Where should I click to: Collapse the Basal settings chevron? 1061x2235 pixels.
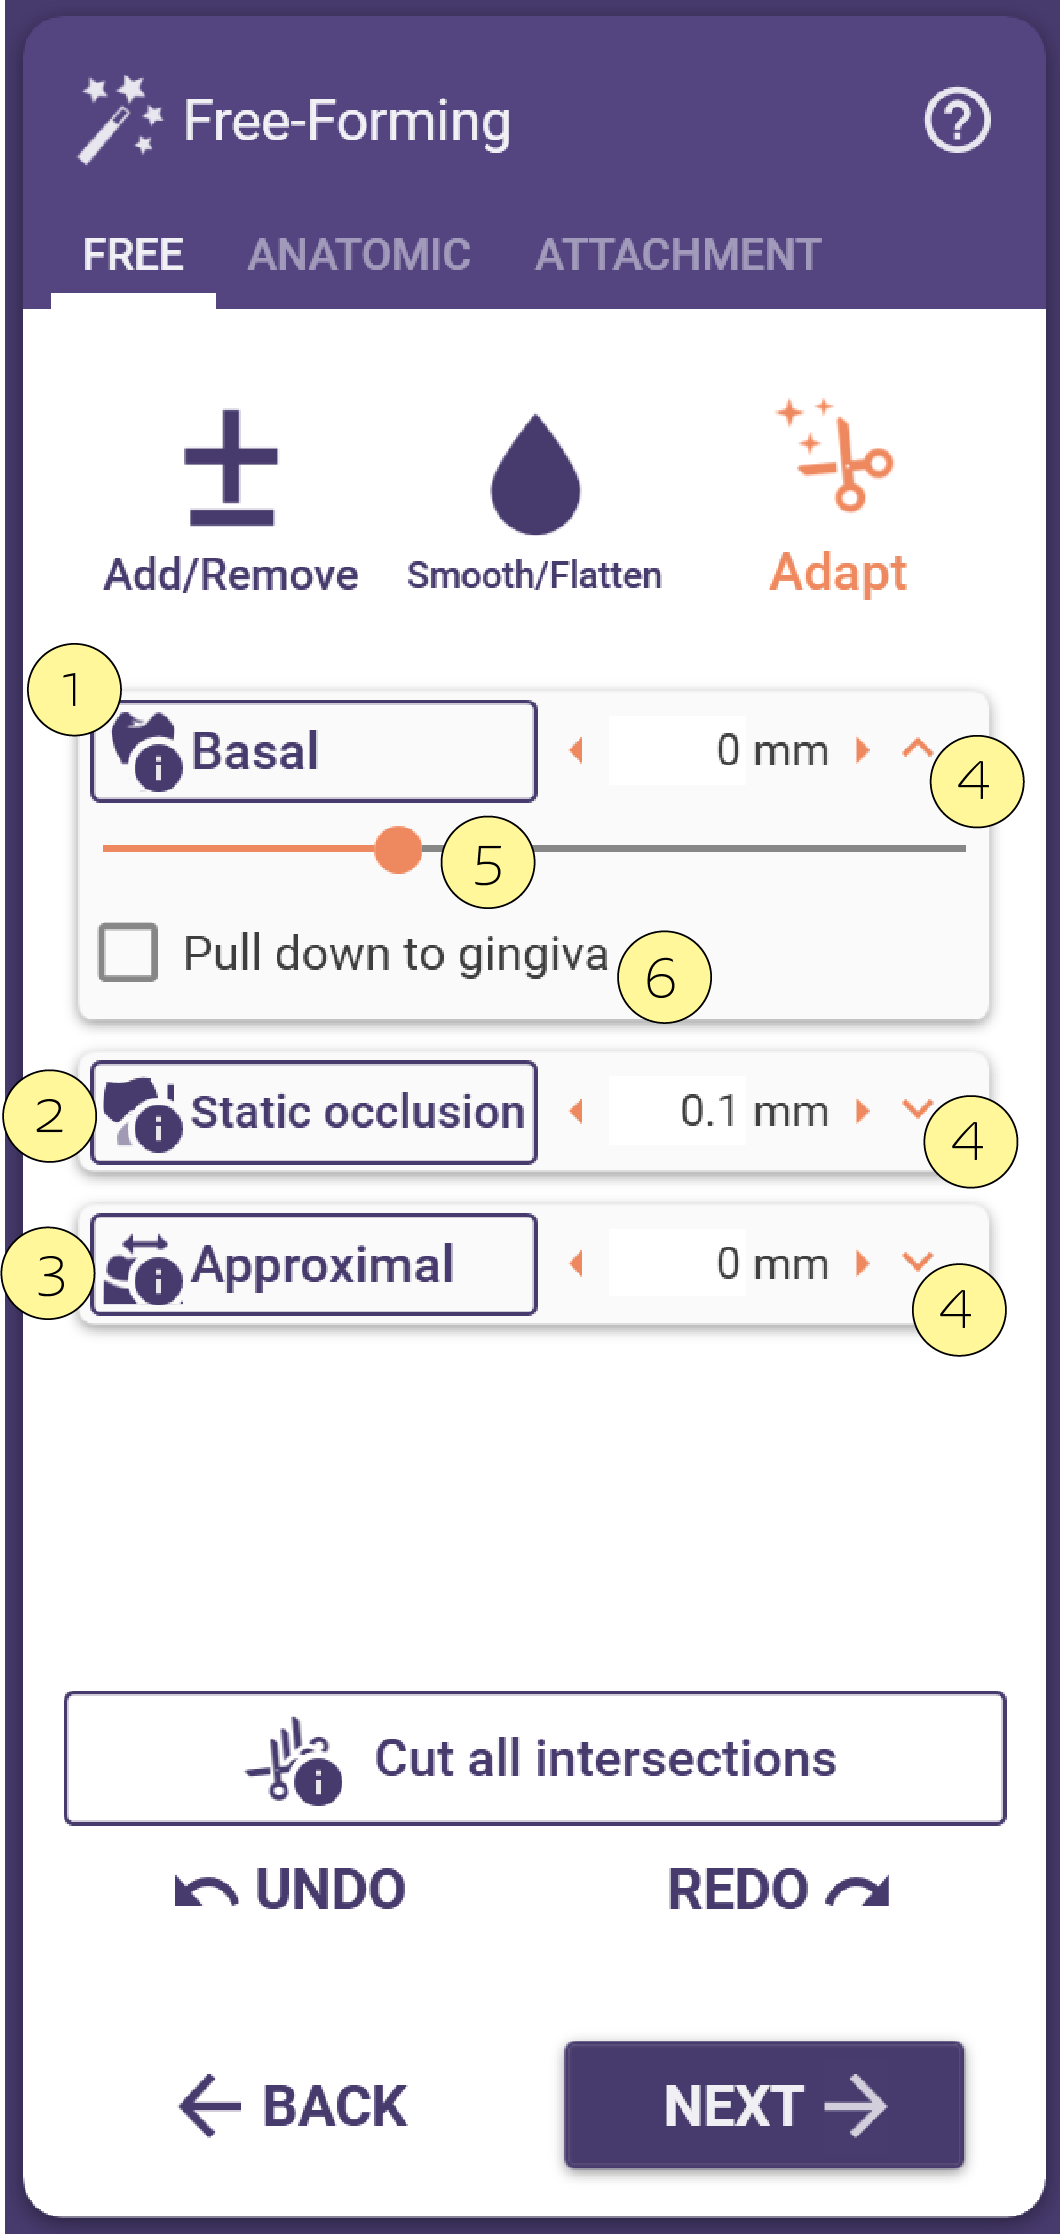(x=916, y=749)
